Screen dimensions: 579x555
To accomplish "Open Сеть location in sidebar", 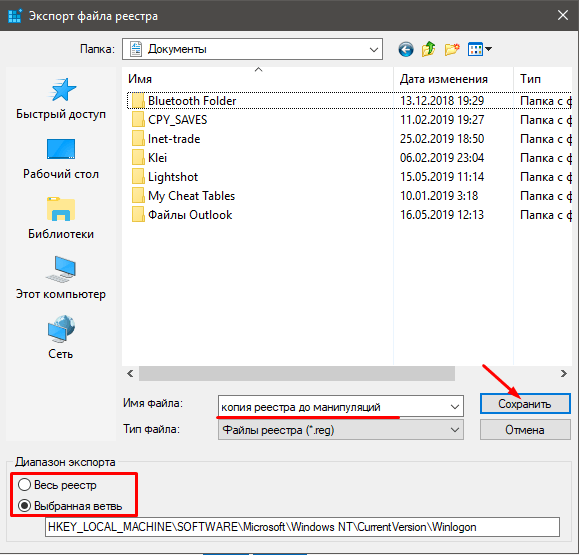I will [61, 338].
